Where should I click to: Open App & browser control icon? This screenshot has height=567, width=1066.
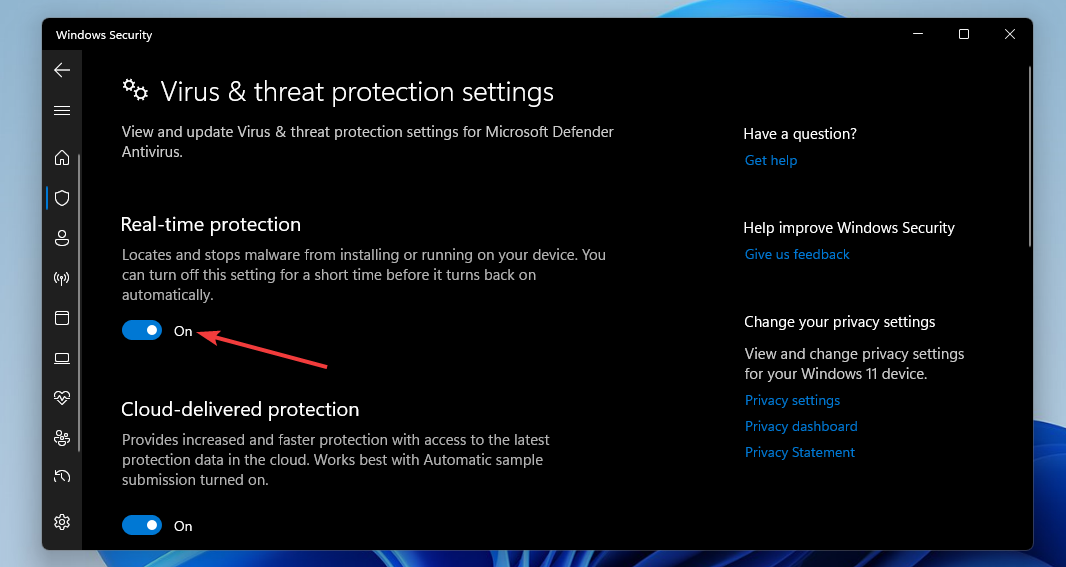[62, 318]
